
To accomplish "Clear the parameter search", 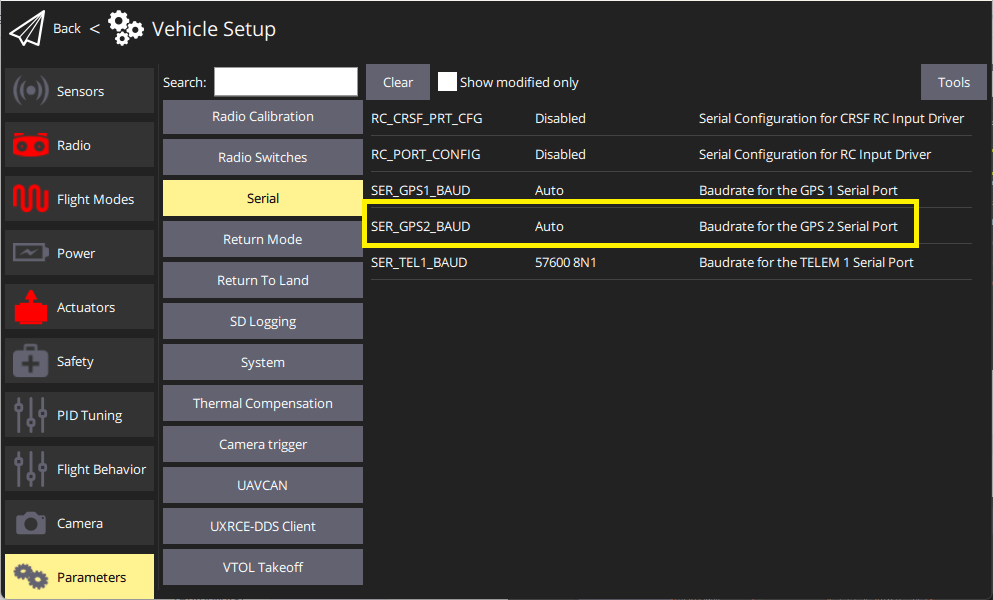I will point(397,82).
